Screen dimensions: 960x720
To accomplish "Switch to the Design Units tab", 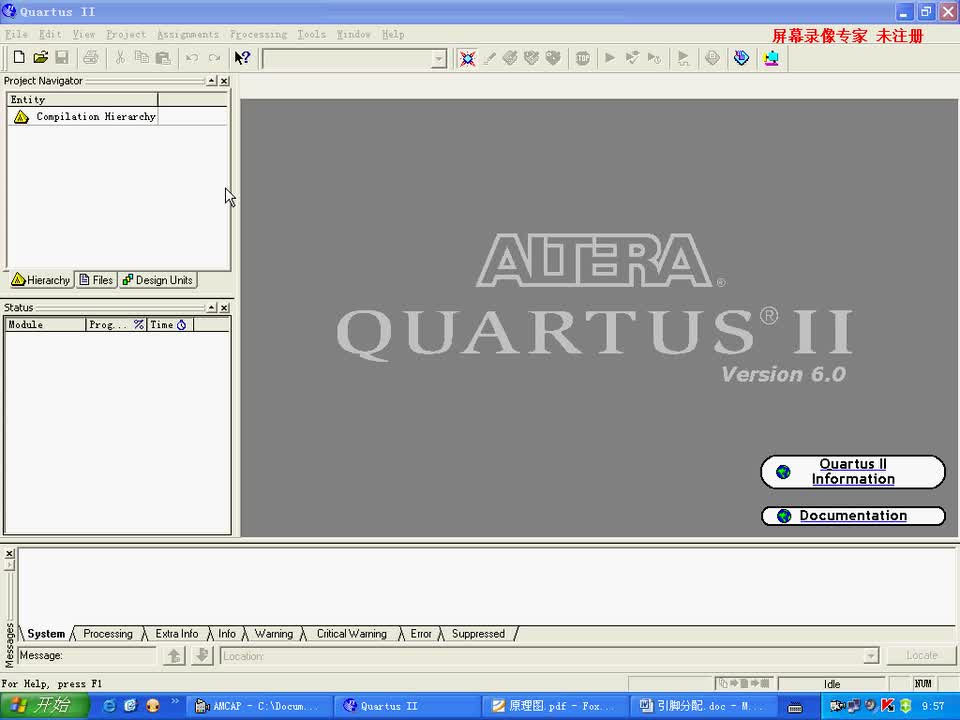I will pyautogui.click(x=158, y=280).
